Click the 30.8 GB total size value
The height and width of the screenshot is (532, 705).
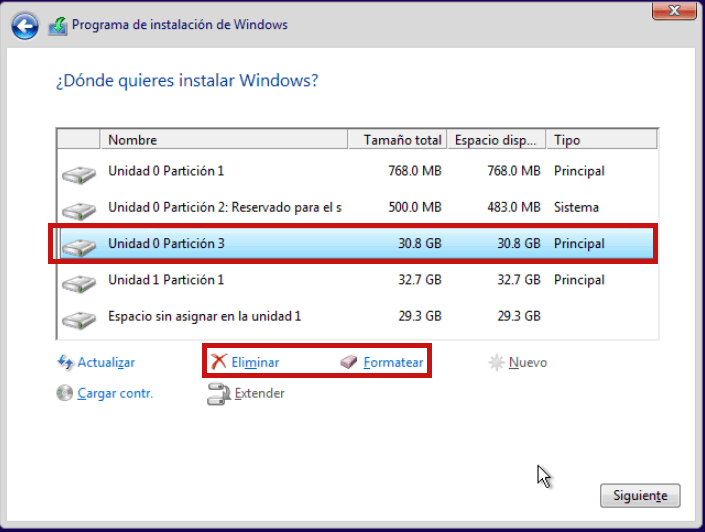419,244
